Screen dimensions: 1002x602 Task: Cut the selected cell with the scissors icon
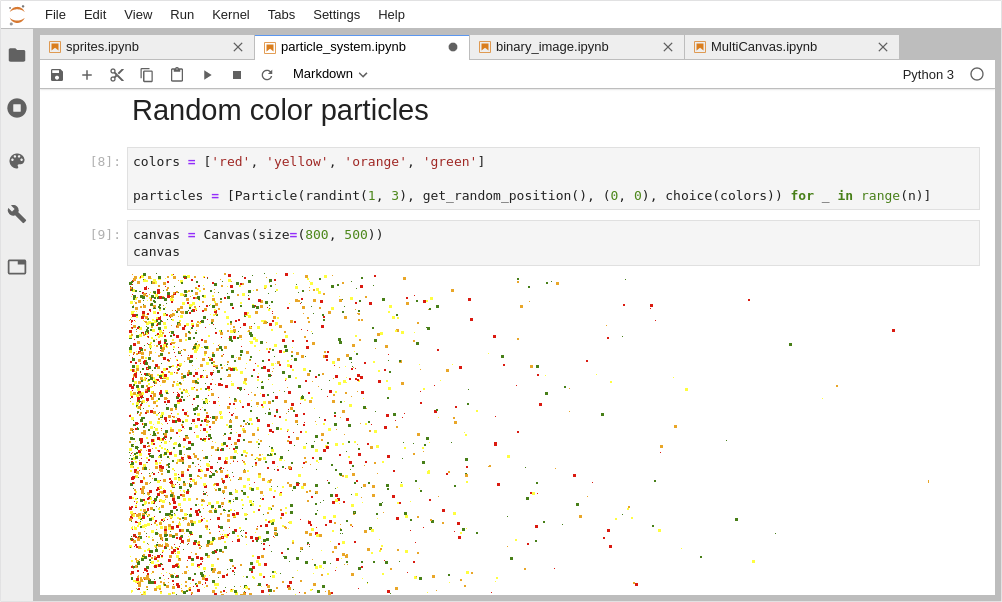(x=117, y=74)
